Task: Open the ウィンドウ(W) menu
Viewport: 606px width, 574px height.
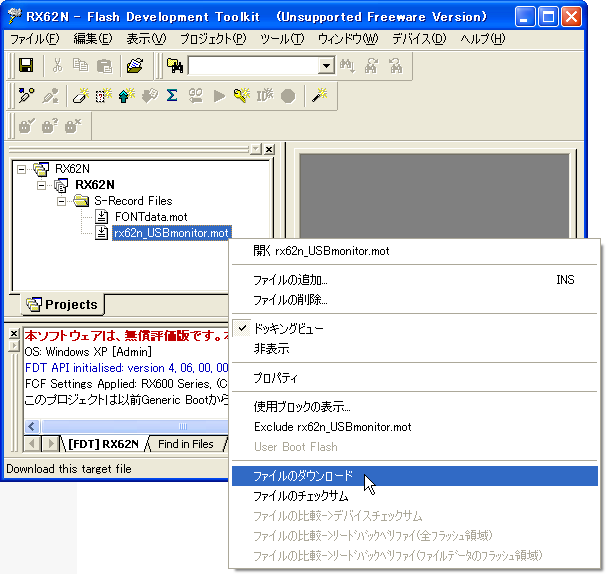Action: click(348, 39)
